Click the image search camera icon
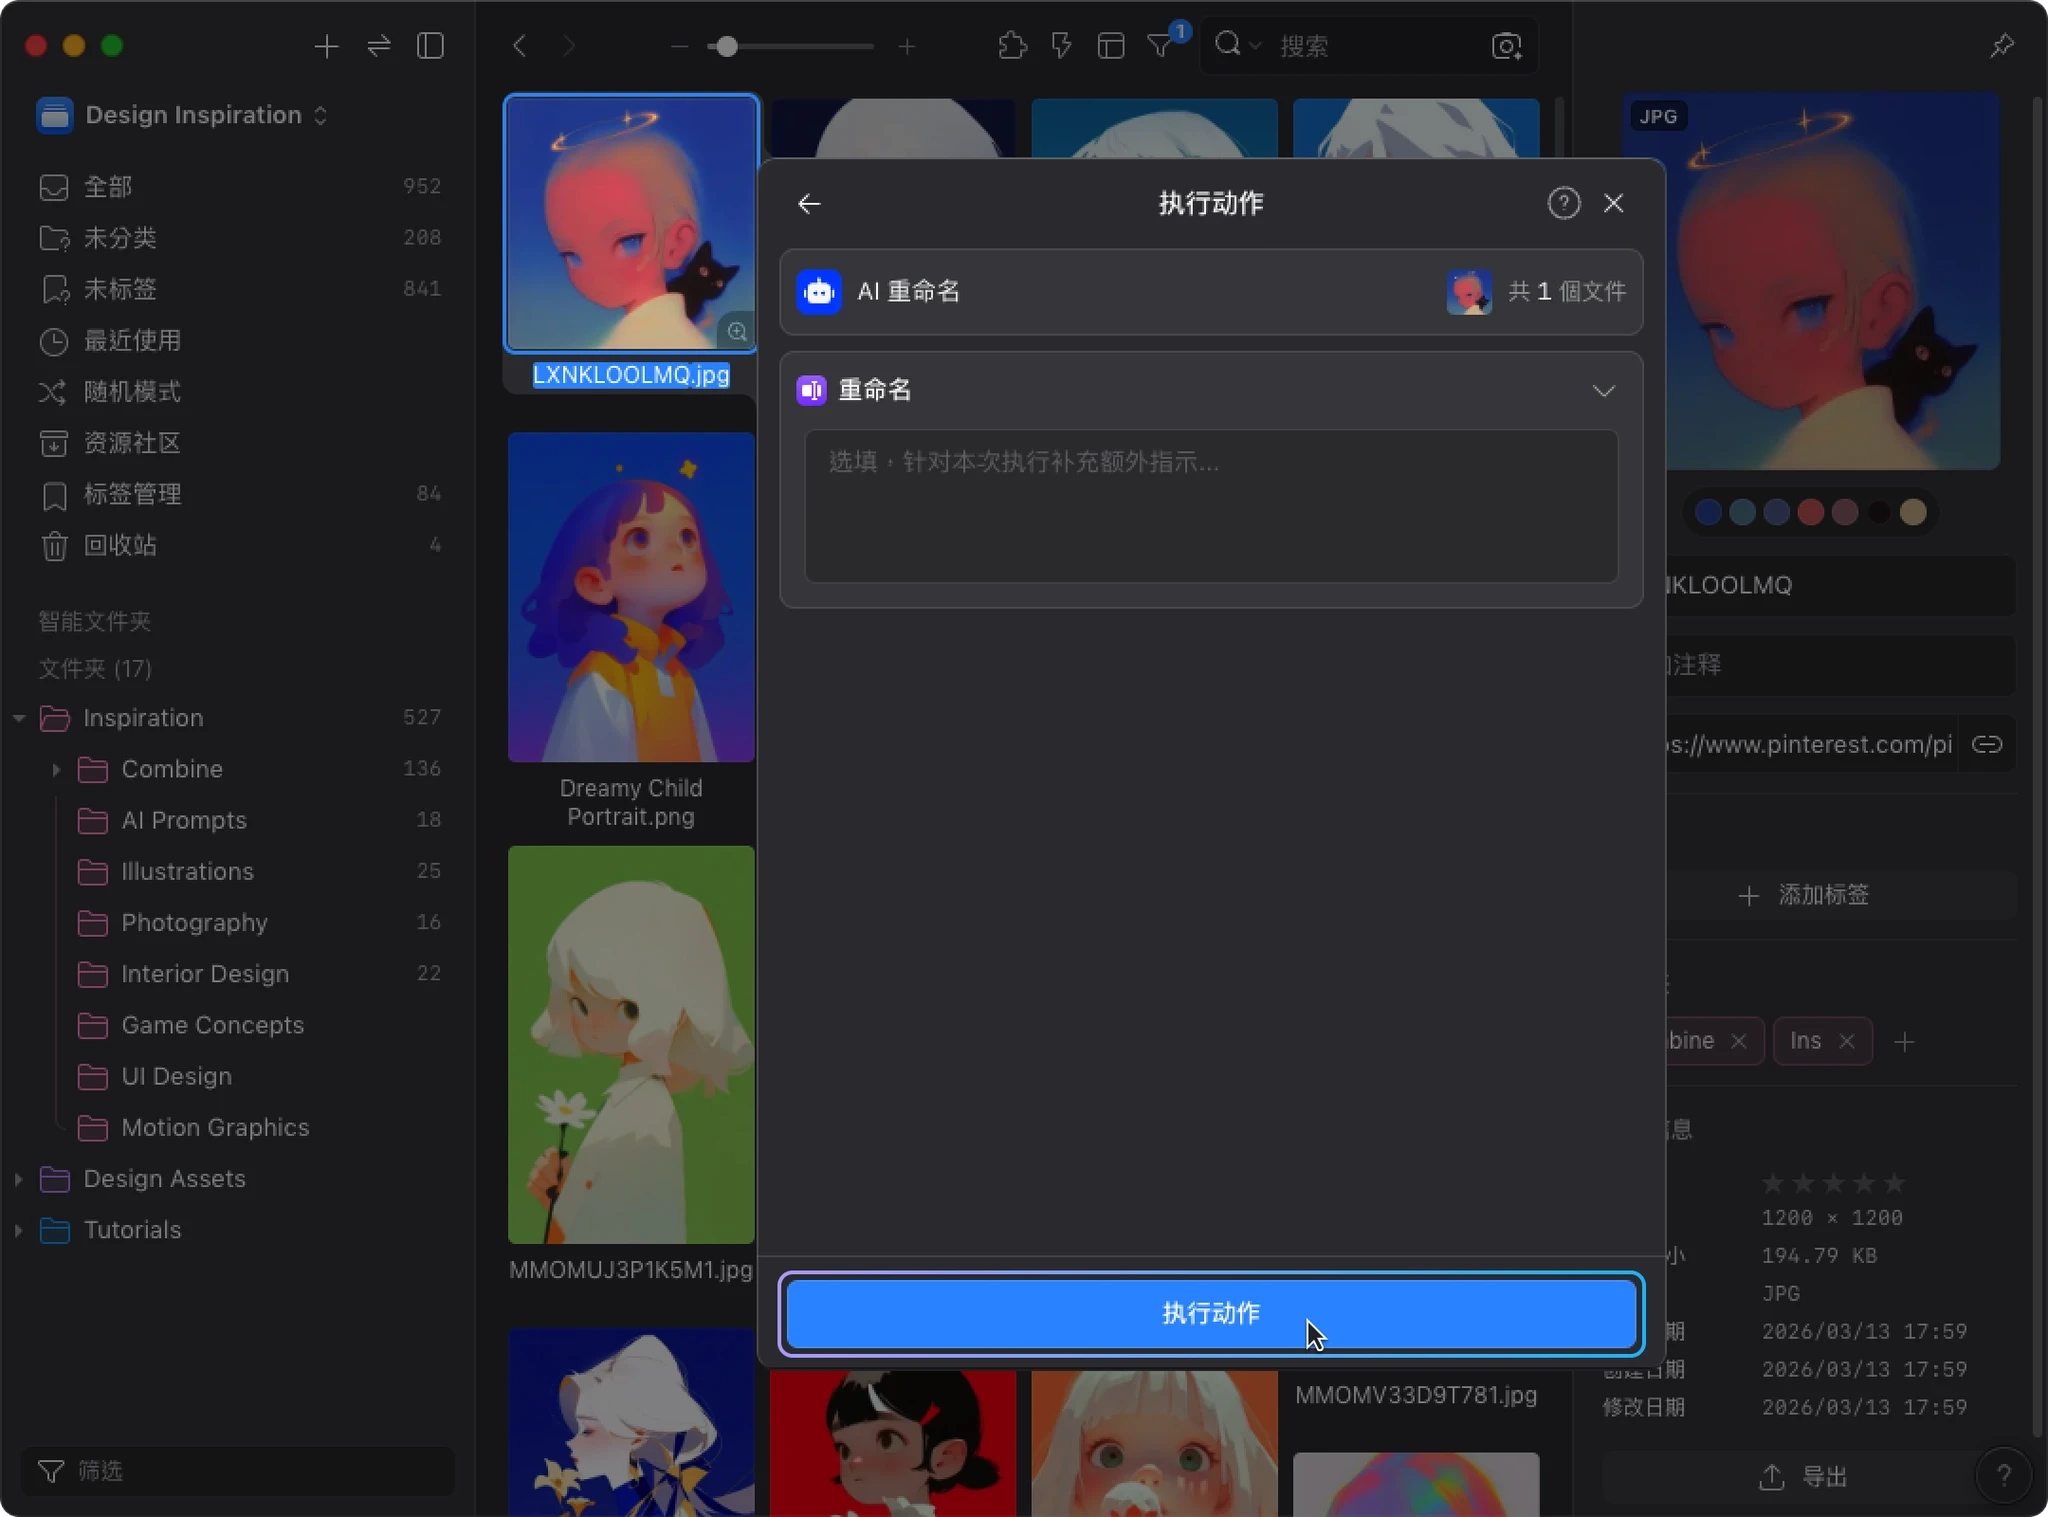Image resolution: width=2048 pixels, height=1517 pixels. point(1506,46)
